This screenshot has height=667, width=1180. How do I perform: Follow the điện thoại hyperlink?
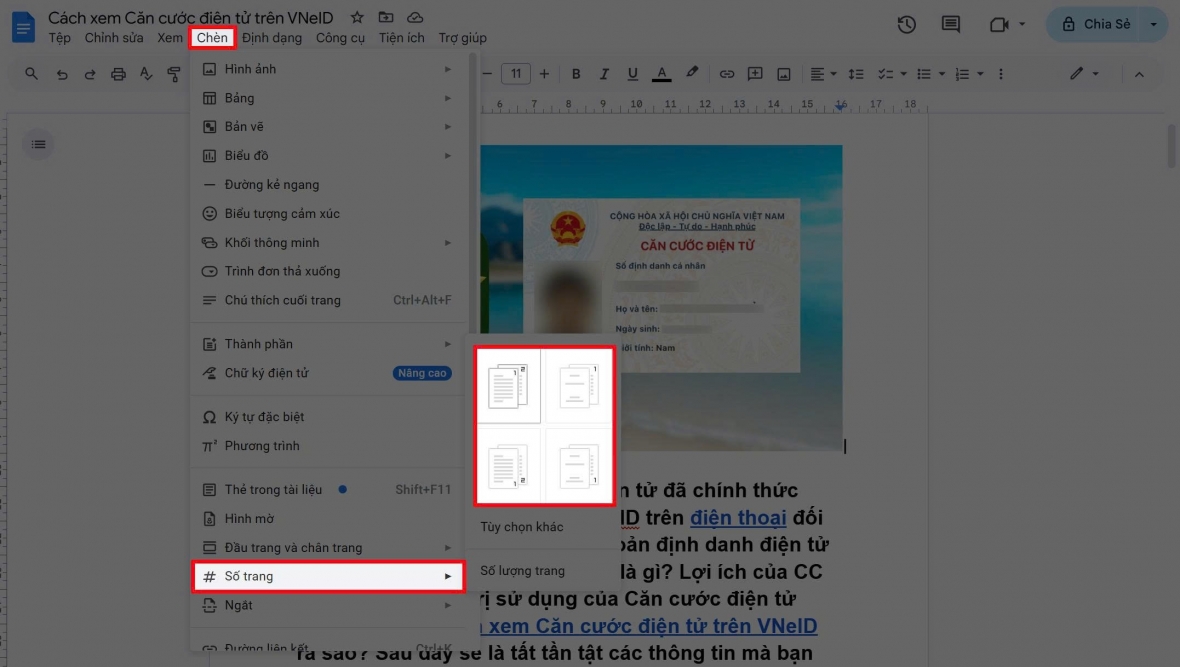(x=738, y=518)
